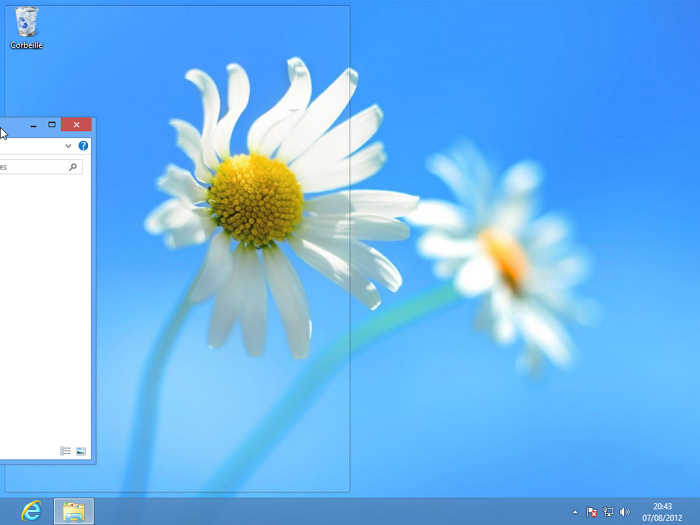Open the clock showing 20:43
The width and height of the screenshot is (700, 525).
[x=662, y=511]
